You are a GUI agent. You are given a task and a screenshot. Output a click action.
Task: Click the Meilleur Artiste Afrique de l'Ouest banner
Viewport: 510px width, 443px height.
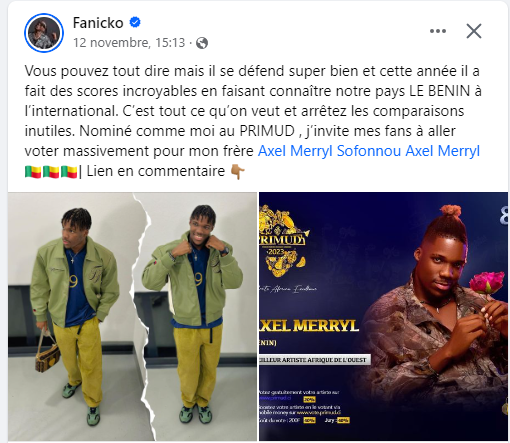click(x=315, y=360)
